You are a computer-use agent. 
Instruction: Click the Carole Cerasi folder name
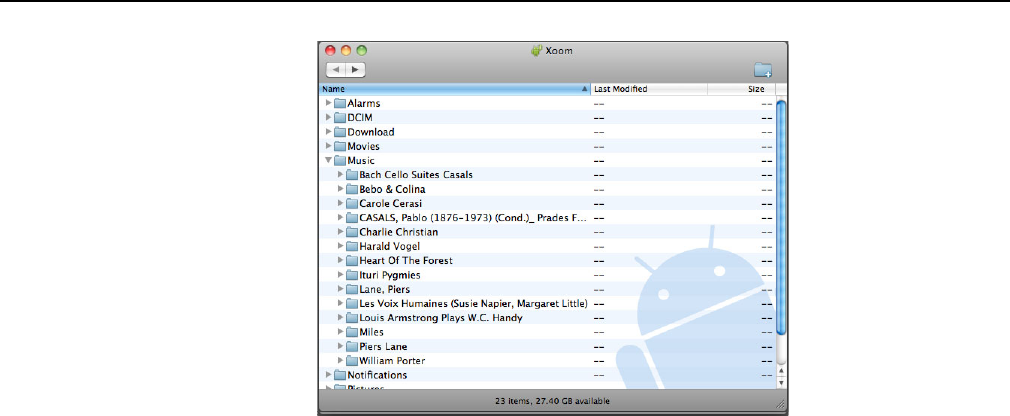click(391, 203)
